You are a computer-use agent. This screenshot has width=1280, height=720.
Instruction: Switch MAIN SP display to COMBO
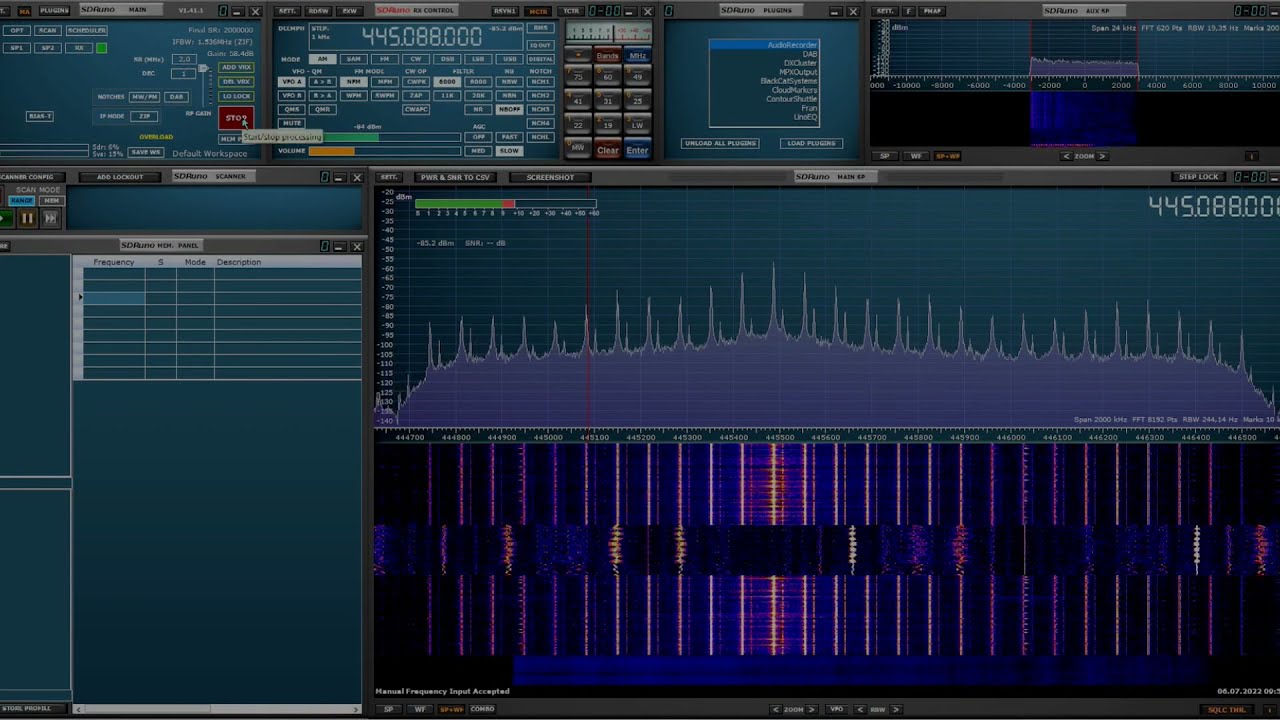click(x=482, y=709)
